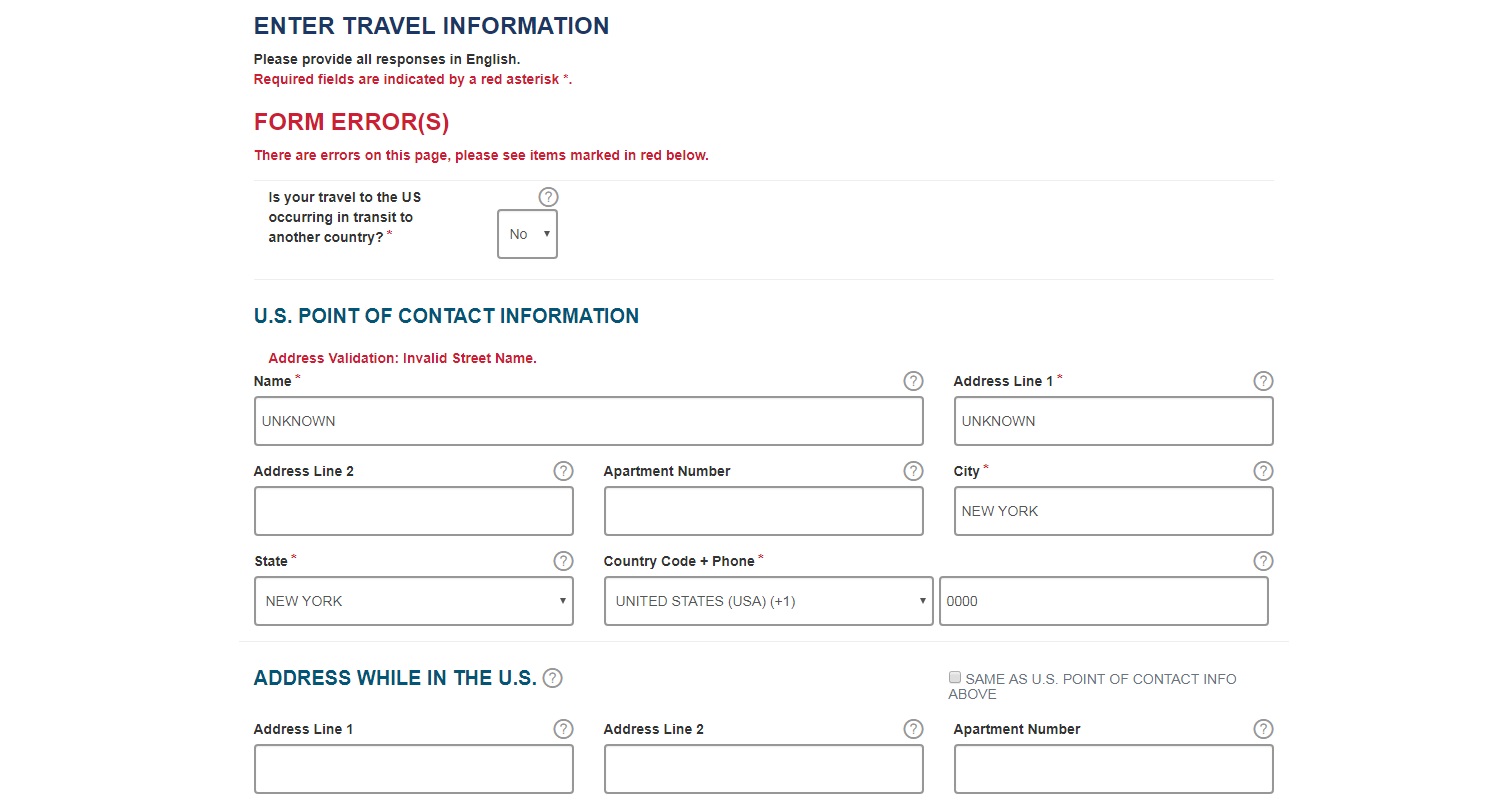Select Address Line 1 under Address While in U.S.
The height and width of the screenshot is (808, 1503).
(414, 769)
